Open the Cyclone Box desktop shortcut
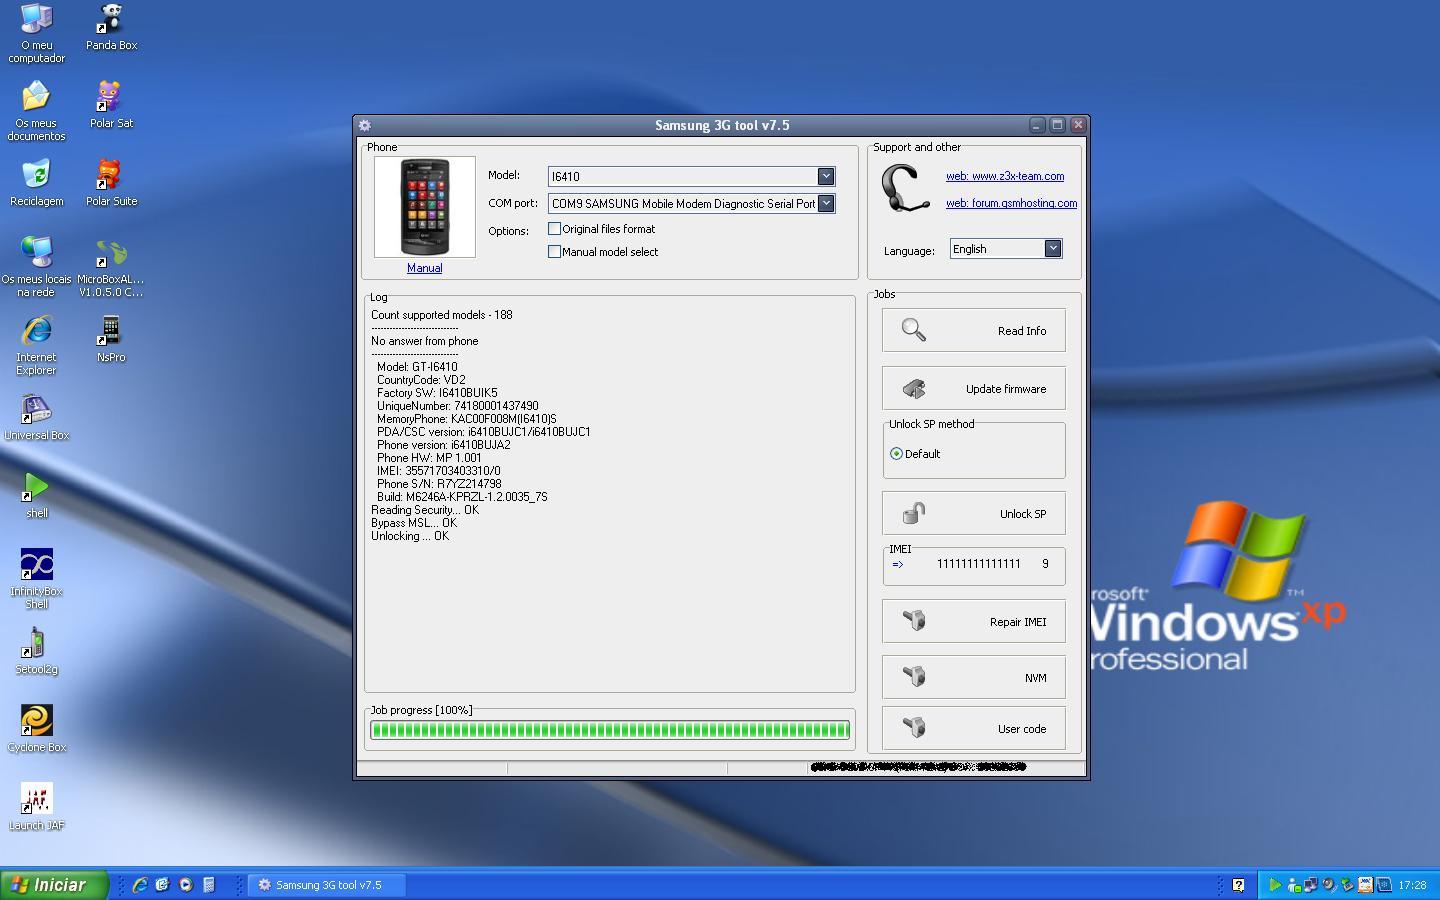Viewport: 1440px width, 900px height. point(36,729)
